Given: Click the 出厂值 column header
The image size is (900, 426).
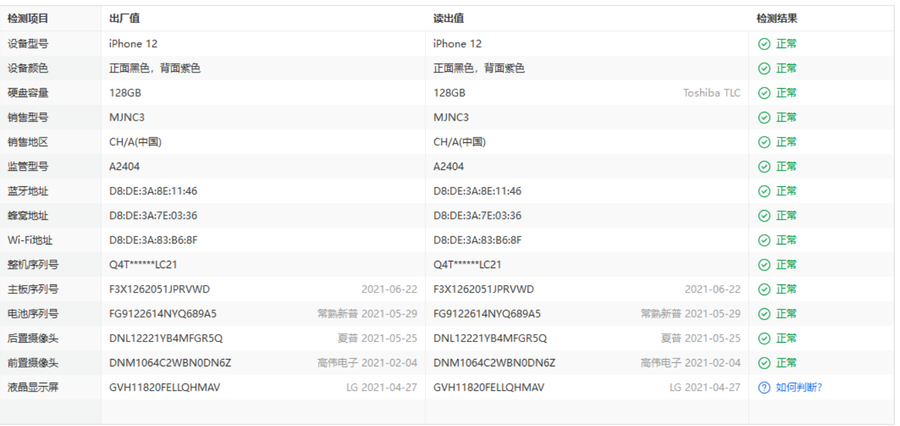Looking at the screenshot, I should (x=125, y=18).
